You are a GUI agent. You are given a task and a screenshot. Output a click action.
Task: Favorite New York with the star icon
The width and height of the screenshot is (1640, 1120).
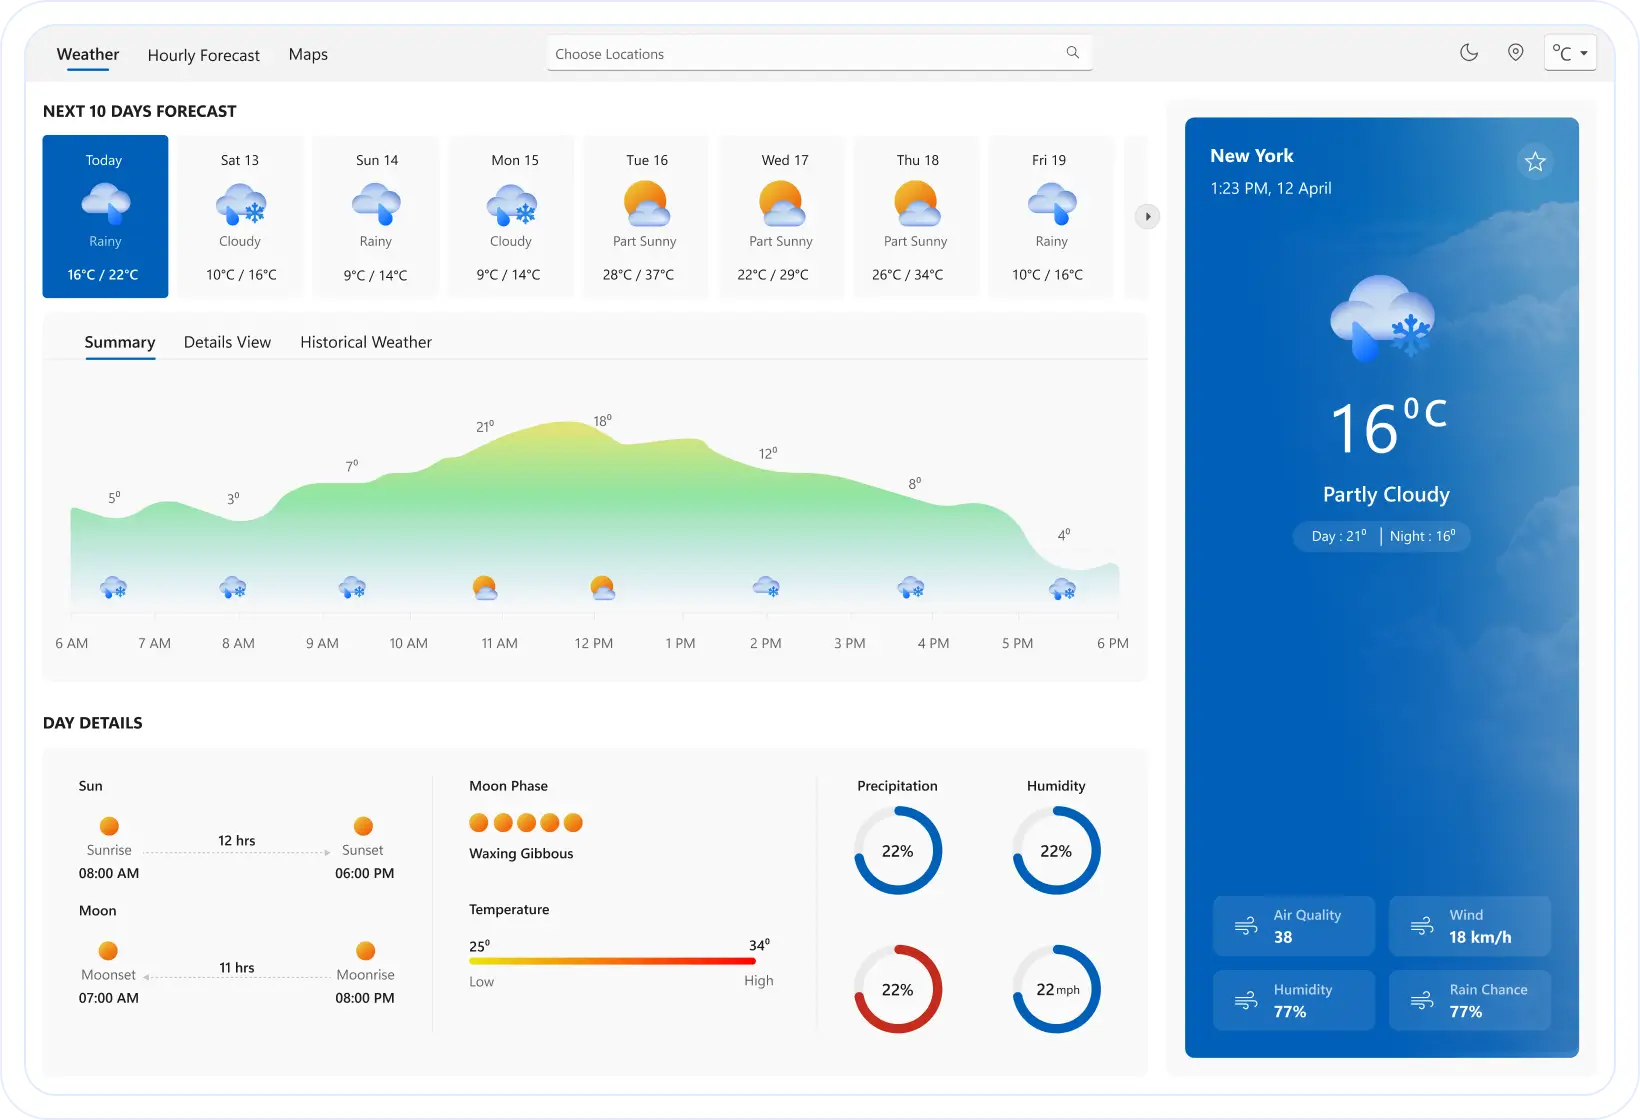tap(1535, 162)
